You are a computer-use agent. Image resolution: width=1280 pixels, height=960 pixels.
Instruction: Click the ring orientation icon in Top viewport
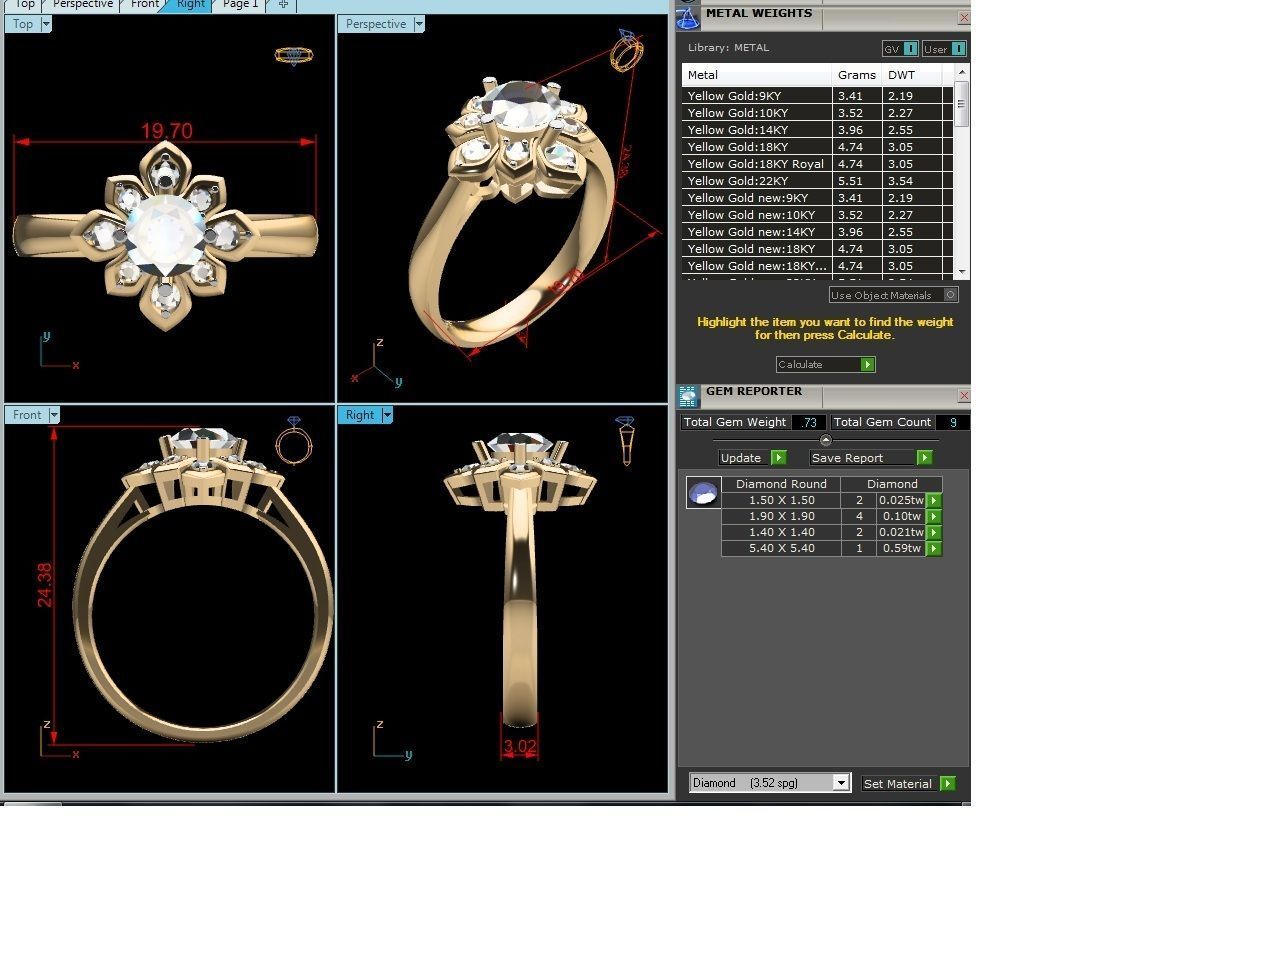coord(293,55)
